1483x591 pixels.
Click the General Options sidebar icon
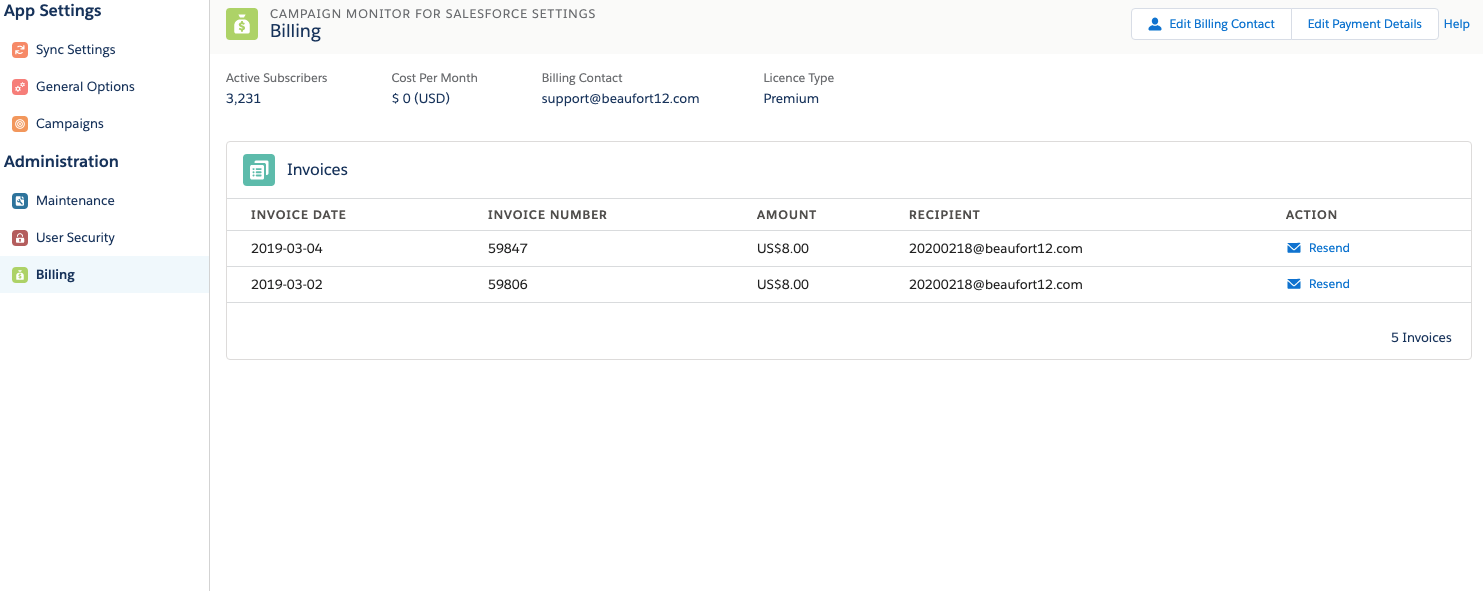pyautogui.click(x=20, y=87)
